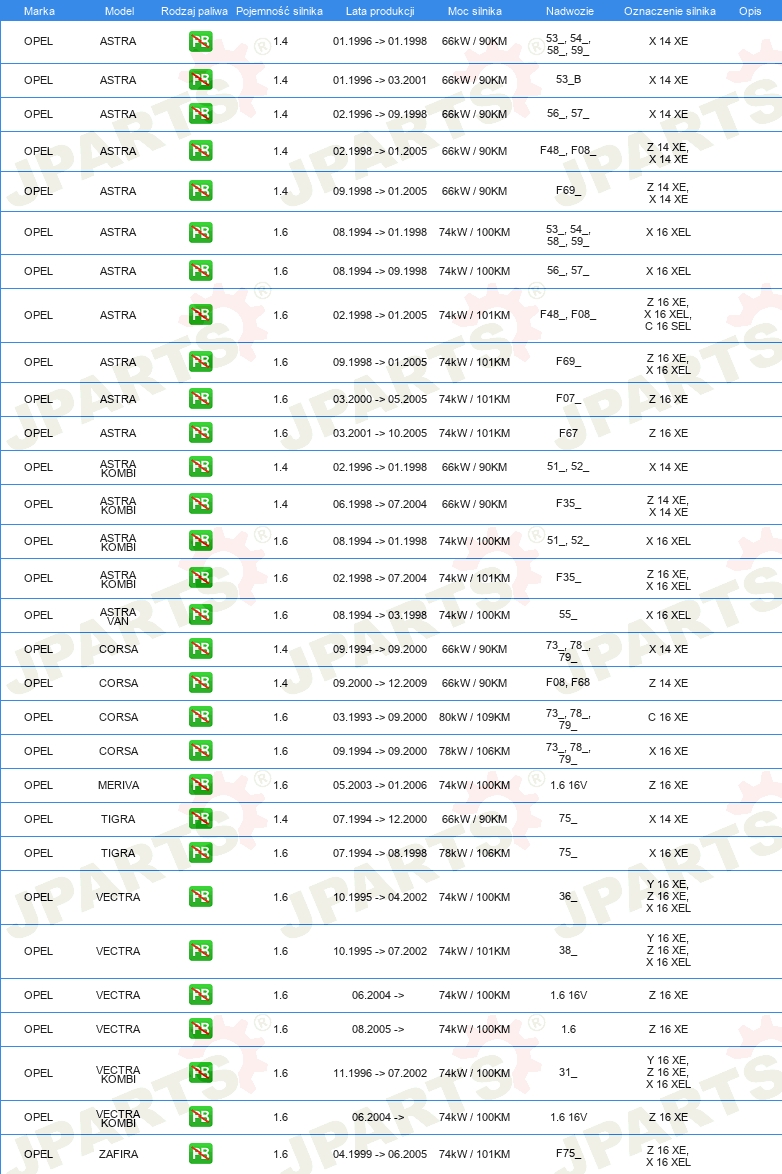The width and height of the screenshot is (782, 1174).
Task: Click the fuel icon in the row with body 53_B
Action: (200, 79)
